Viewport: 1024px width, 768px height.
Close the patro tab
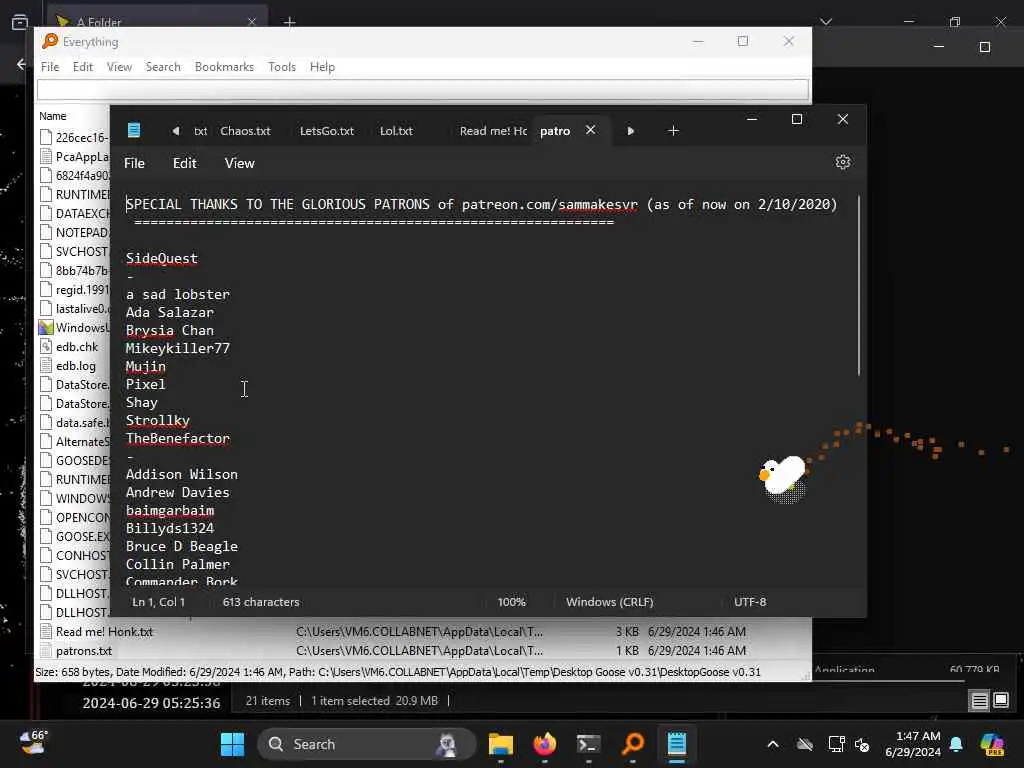coord(590,130)
